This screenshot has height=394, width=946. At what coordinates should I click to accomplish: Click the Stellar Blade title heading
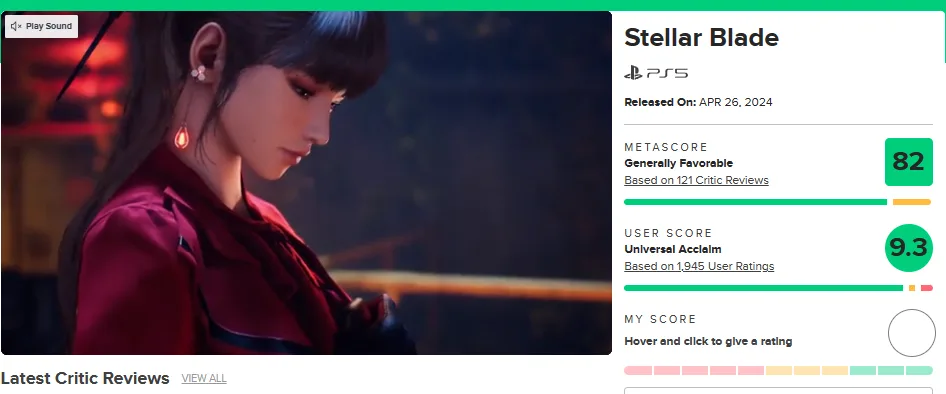coord(701,37)
